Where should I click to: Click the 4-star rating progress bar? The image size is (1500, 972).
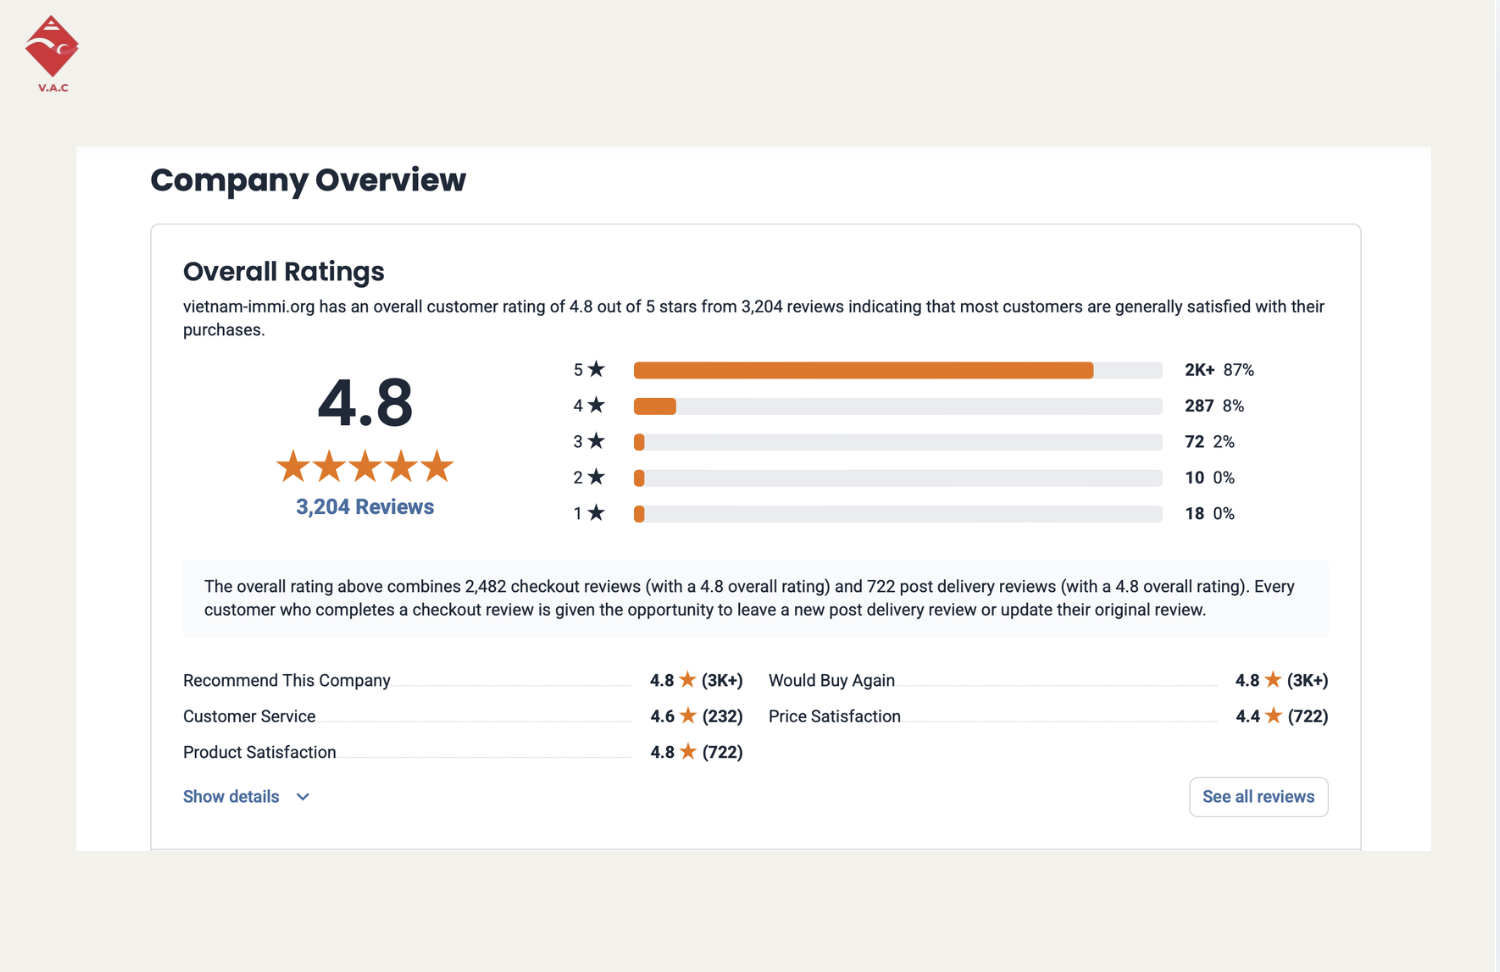click(897, 406)
